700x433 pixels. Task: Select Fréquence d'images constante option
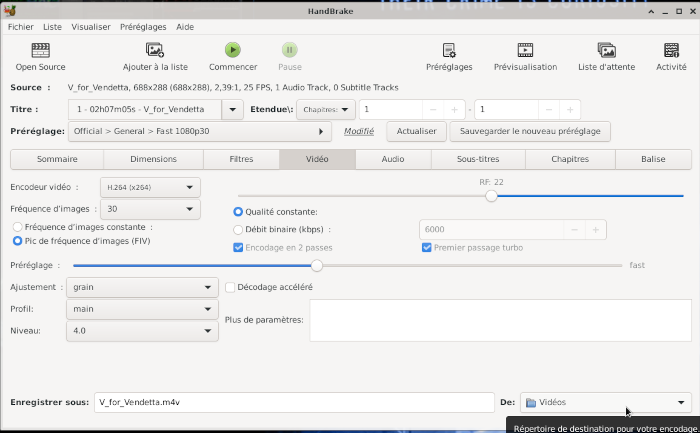pos(18,227)
